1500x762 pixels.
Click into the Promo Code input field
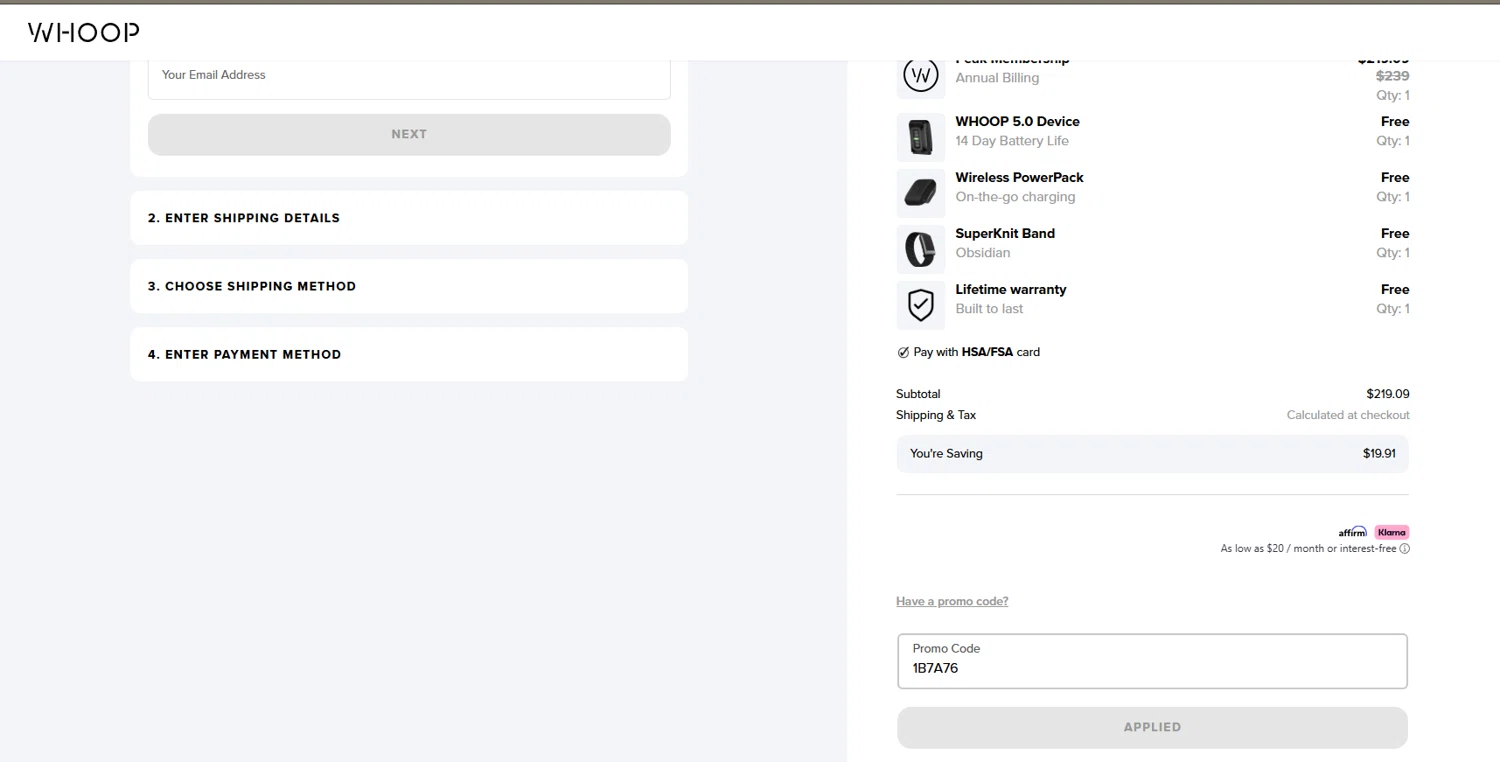tap(1152, 661)
